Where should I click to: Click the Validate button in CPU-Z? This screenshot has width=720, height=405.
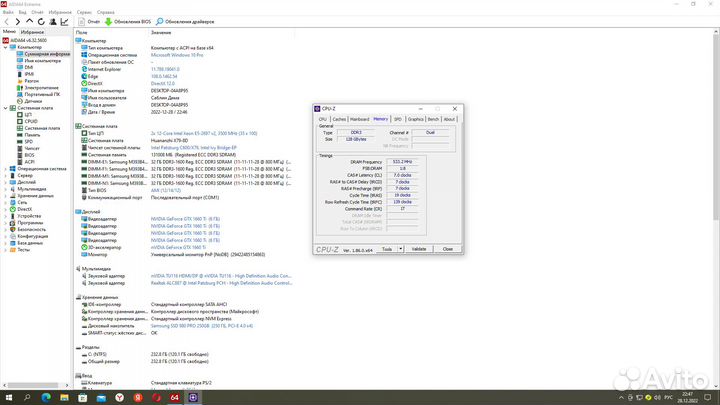coord(419,249)
